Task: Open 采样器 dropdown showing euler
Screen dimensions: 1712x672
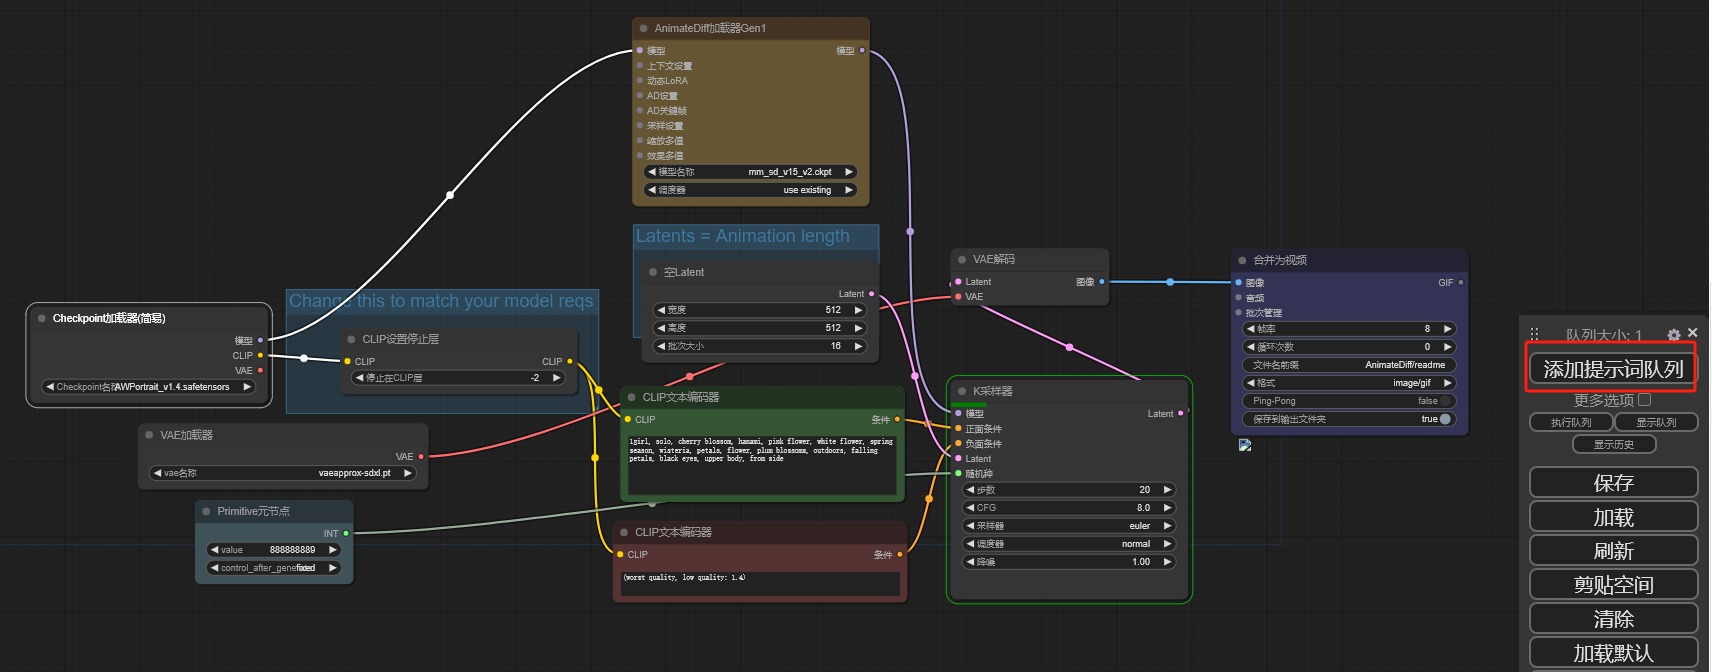Action: 1068,526
